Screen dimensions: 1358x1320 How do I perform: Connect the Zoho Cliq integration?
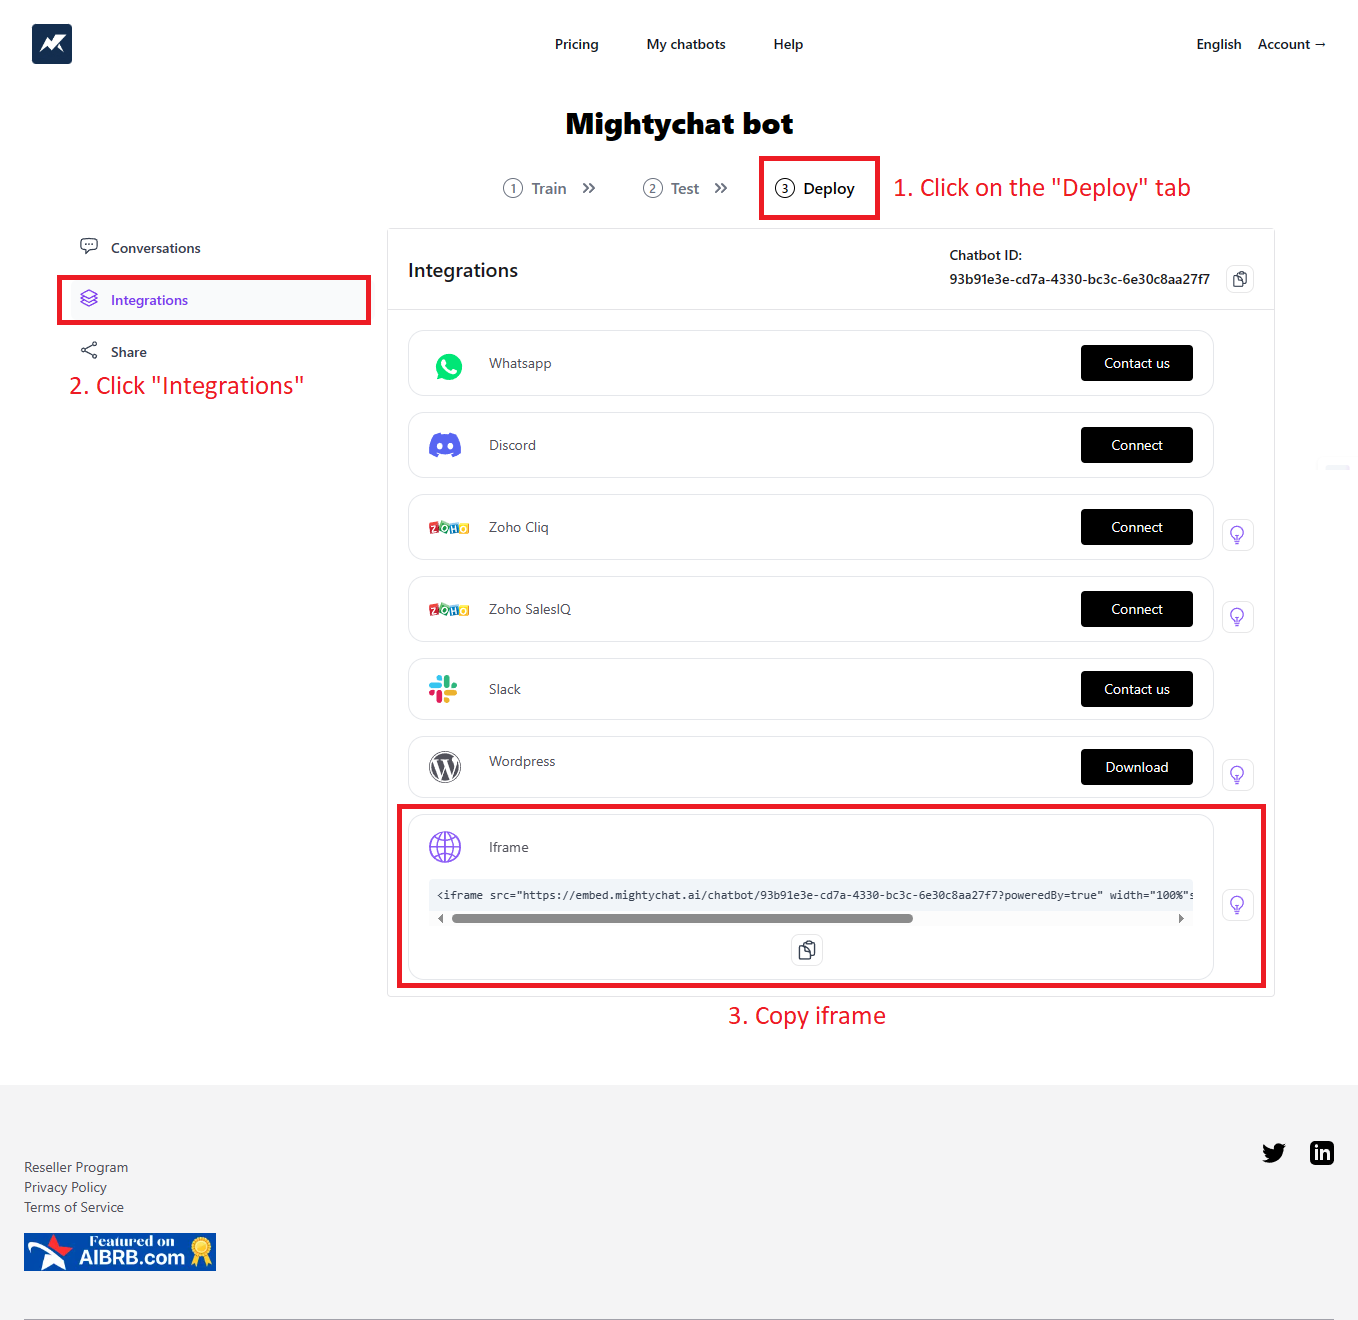tap(1137, 527)
